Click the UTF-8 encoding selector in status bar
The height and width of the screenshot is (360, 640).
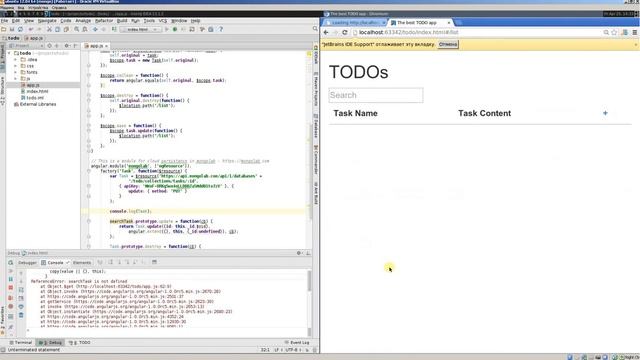(x=292, y=350)
